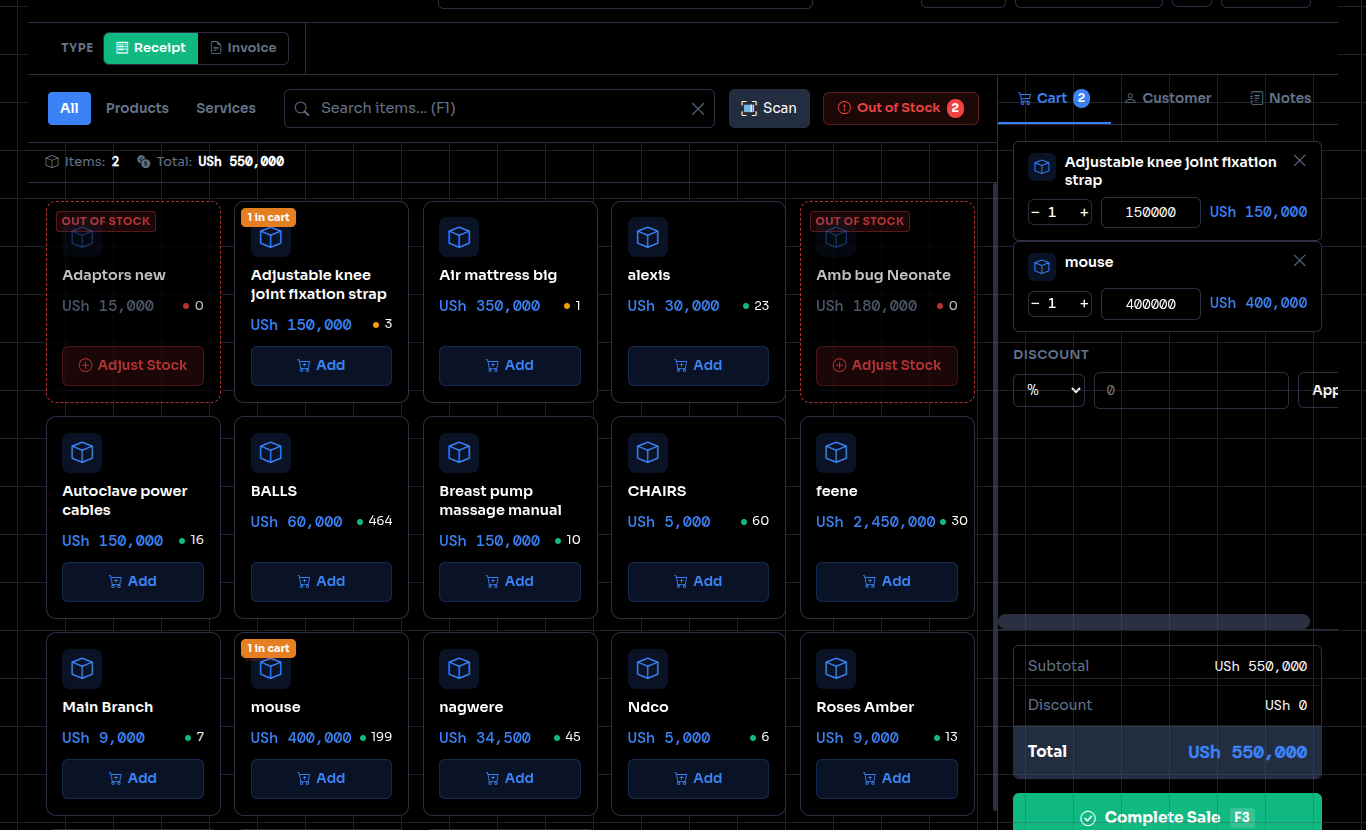Add Autoclave power cables to cart

pos(133,581)
